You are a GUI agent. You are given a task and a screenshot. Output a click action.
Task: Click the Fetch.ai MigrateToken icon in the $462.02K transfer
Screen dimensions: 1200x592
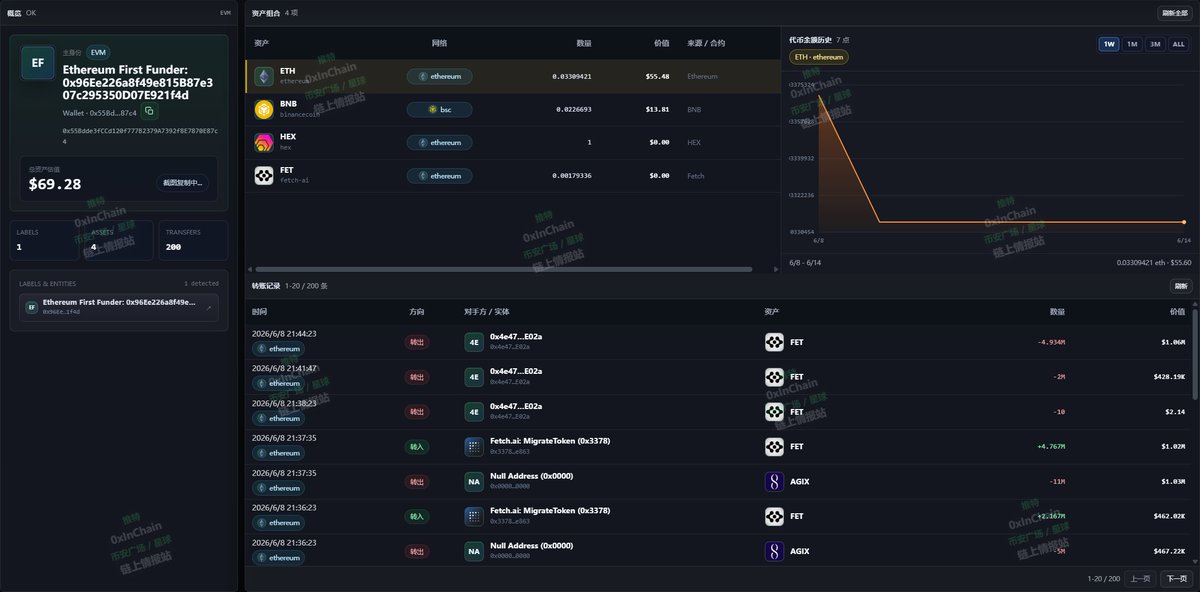click(474, 516)
